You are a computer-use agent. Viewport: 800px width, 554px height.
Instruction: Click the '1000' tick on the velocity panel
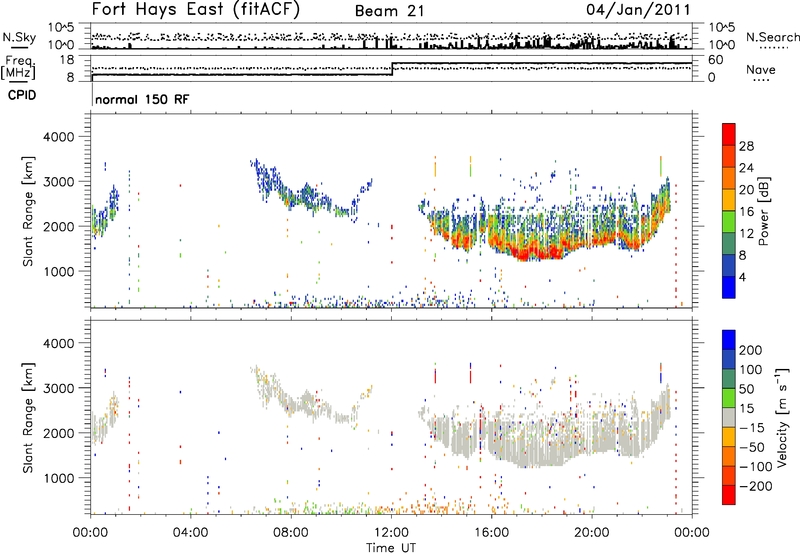coord(59,478)
